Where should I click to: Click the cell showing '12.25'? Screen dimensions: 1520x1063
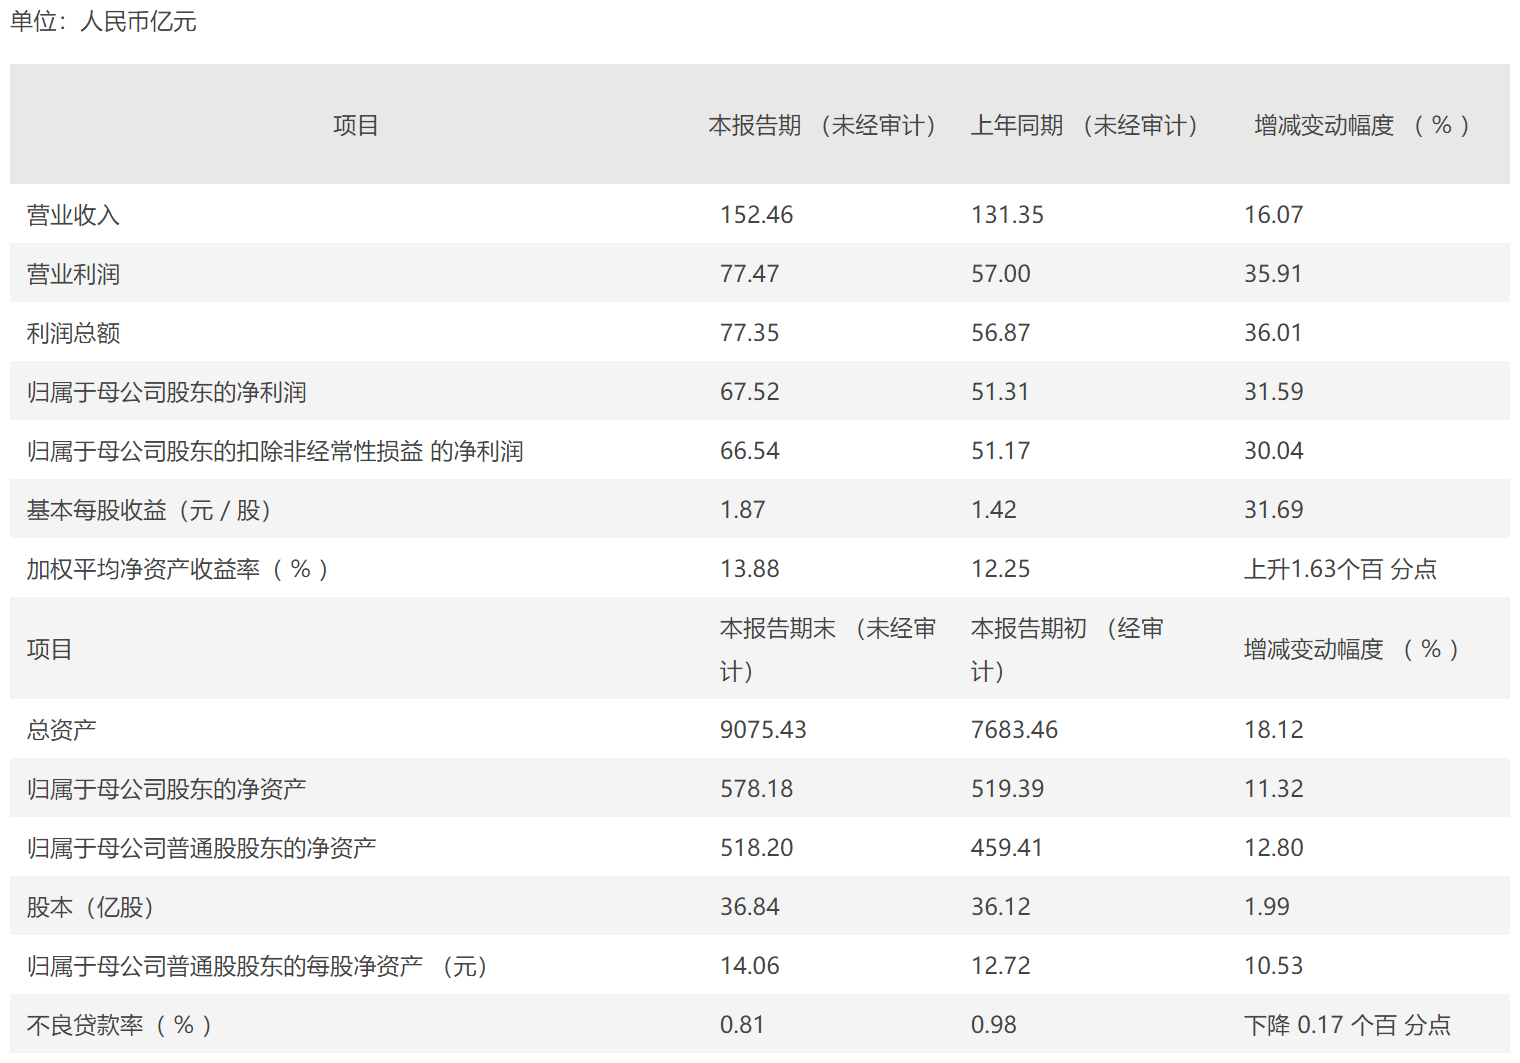[x=1000, y=569]
